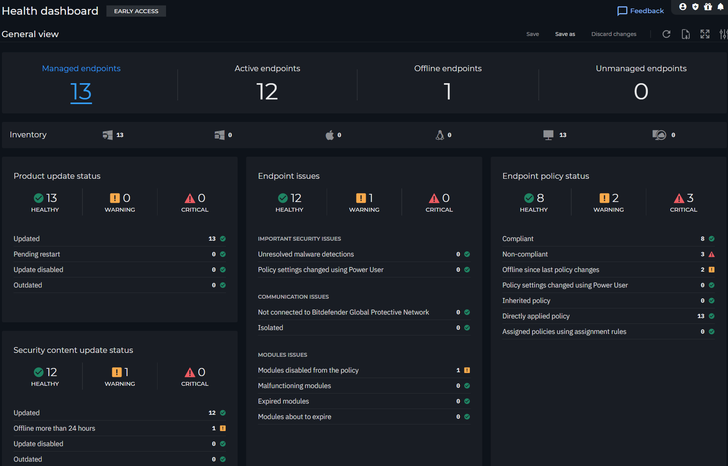This screenshot has height=466, width=728.
Task: Click Endpoint issues critical triangle icon
Action: pos(434,198)
